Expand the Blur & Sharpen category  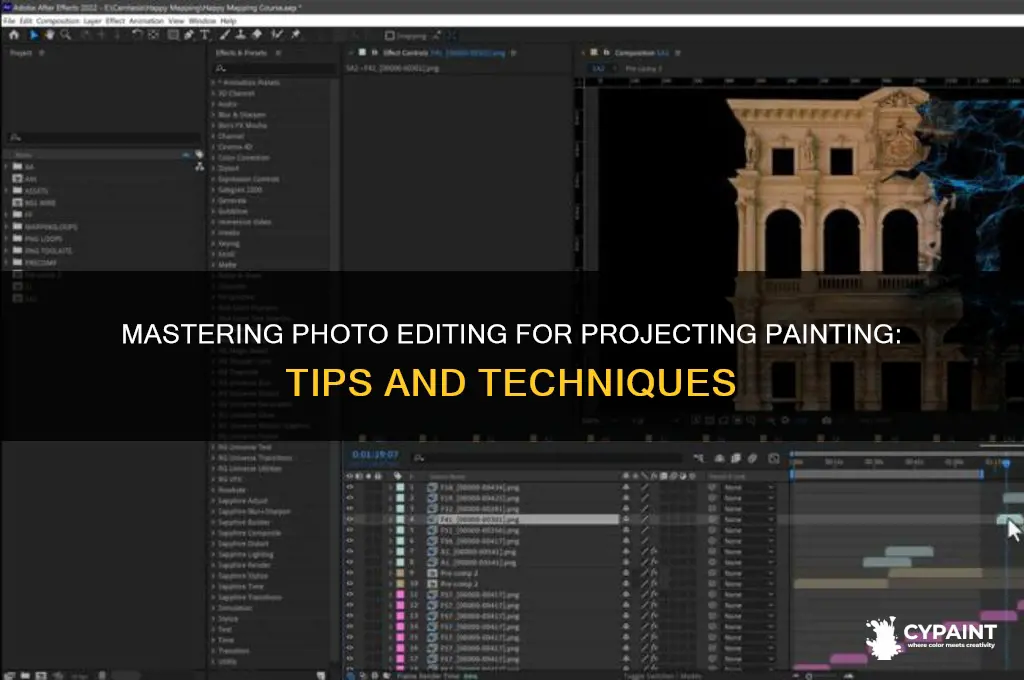click(213, 115)
